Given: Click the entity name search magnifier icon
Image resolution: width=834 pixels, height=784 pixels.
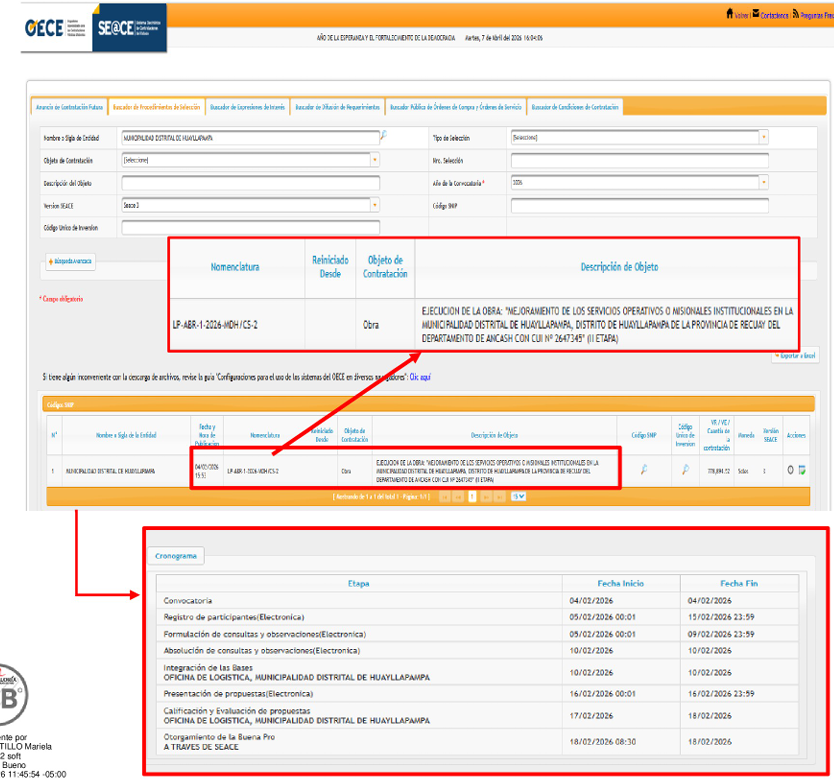Looking at the screenshot, I should [382, 134].
